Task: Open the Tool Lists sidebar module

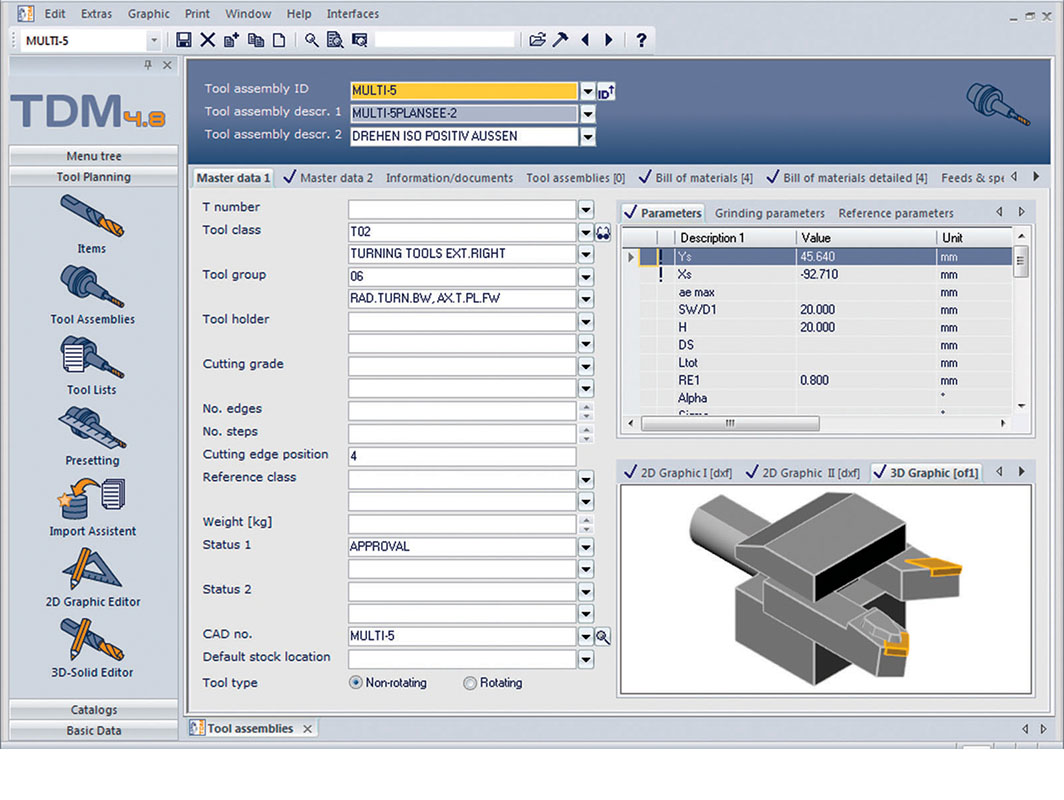Action: click(x=92, y=365)
